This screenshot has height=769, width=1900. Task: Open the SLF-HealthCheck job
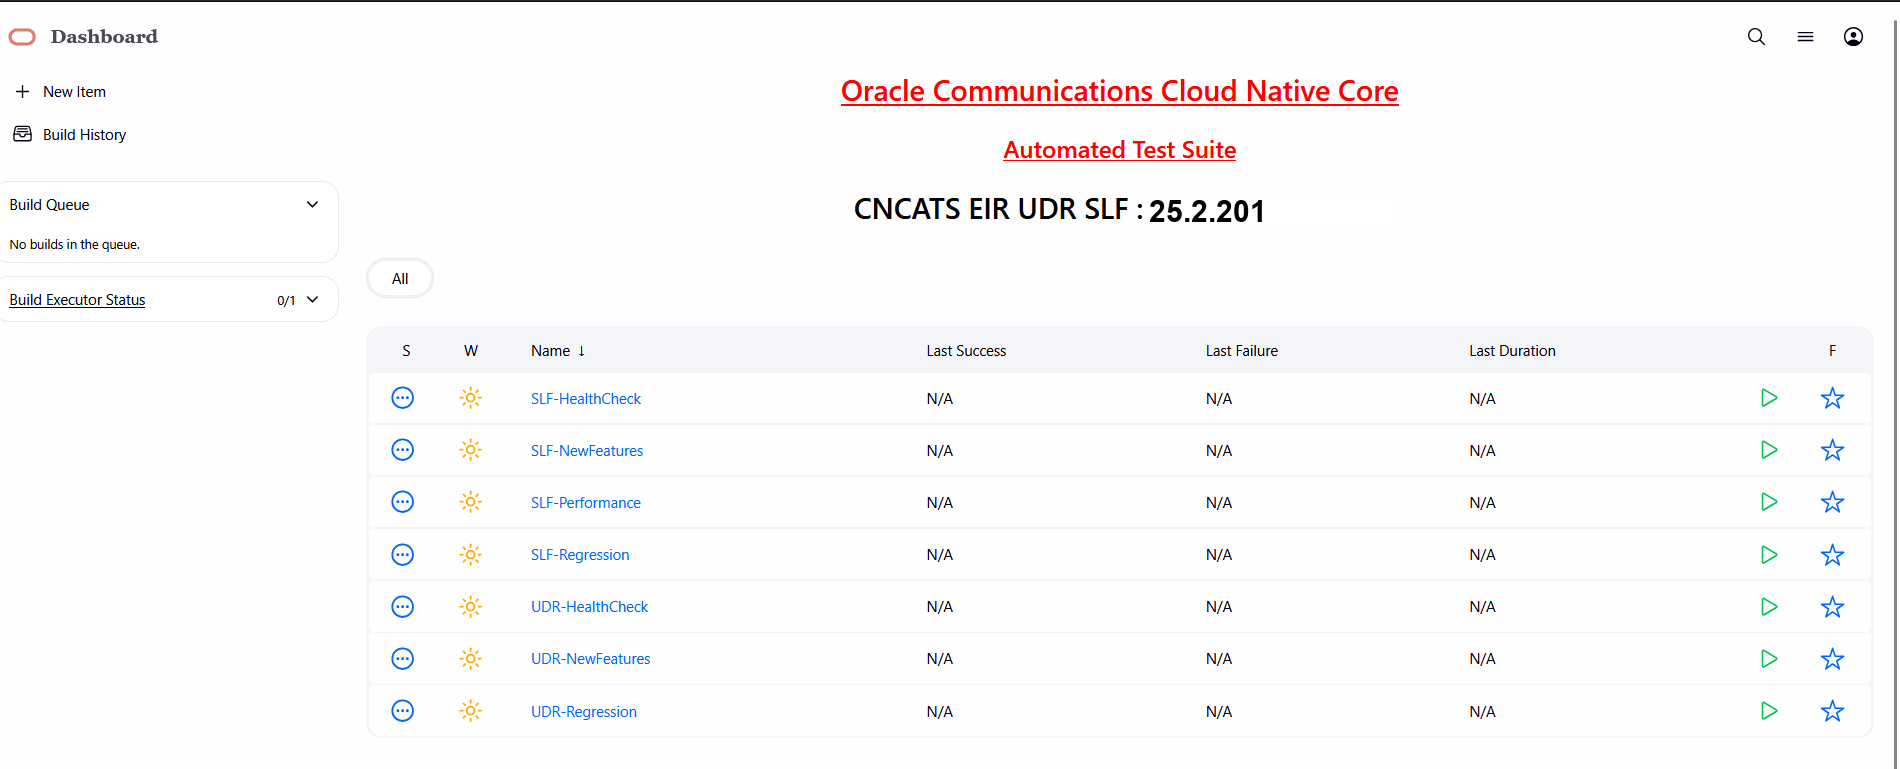click(x=586, y=398)
